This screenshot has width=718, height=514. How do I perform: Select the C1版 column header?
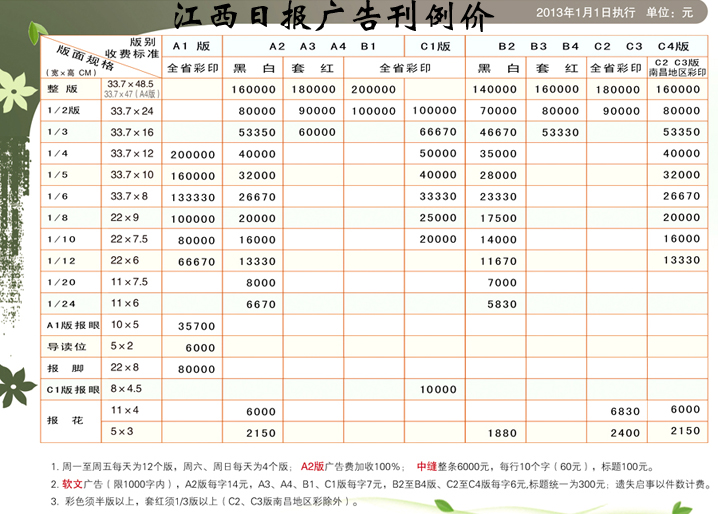[435, 46]
